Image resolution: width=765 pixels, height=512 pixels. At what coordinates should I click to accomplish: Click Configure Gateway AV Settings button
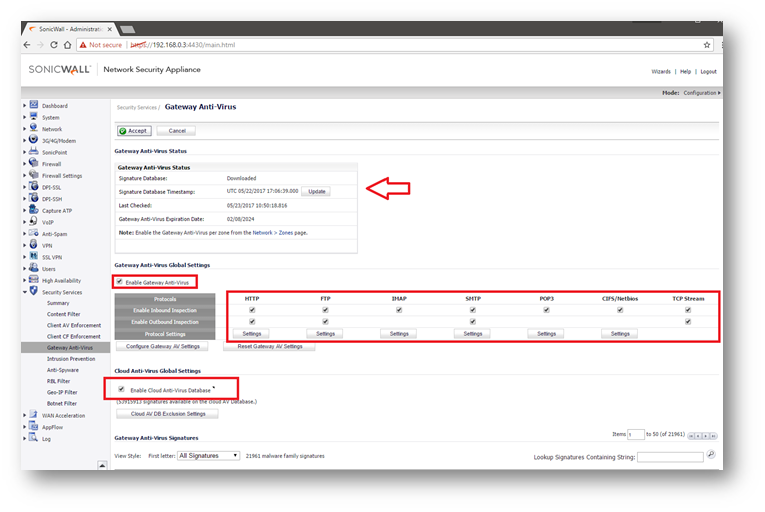(162, 346)
